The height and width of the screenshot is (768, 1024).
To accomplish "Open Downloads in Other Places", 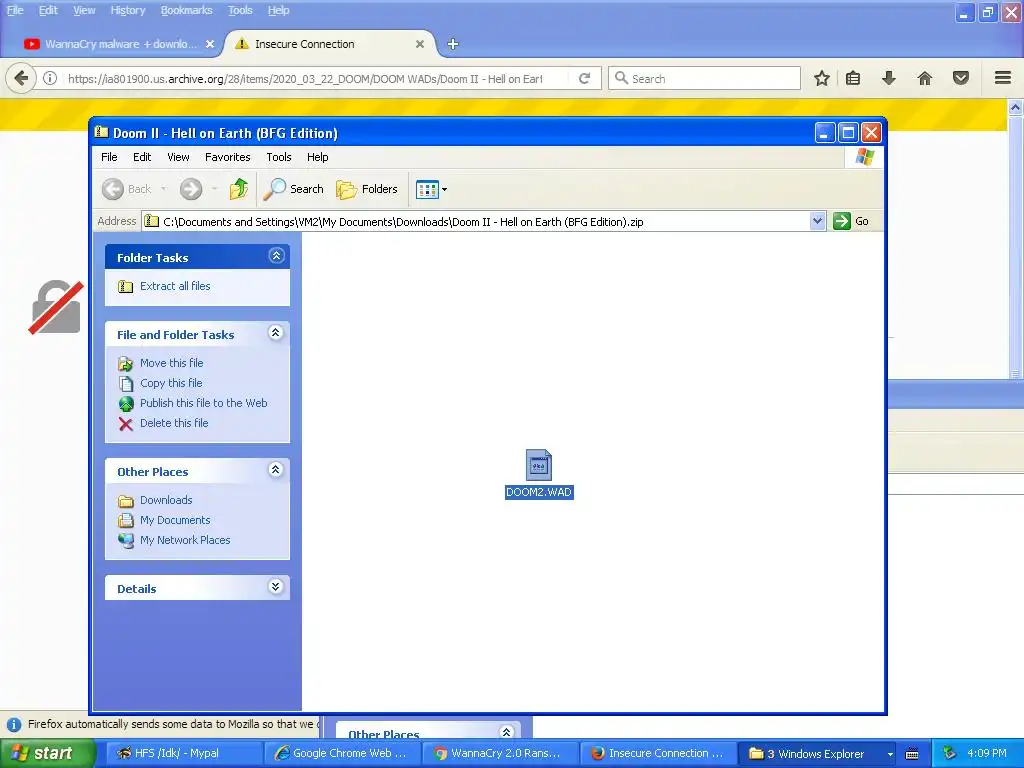I will 166,500.
